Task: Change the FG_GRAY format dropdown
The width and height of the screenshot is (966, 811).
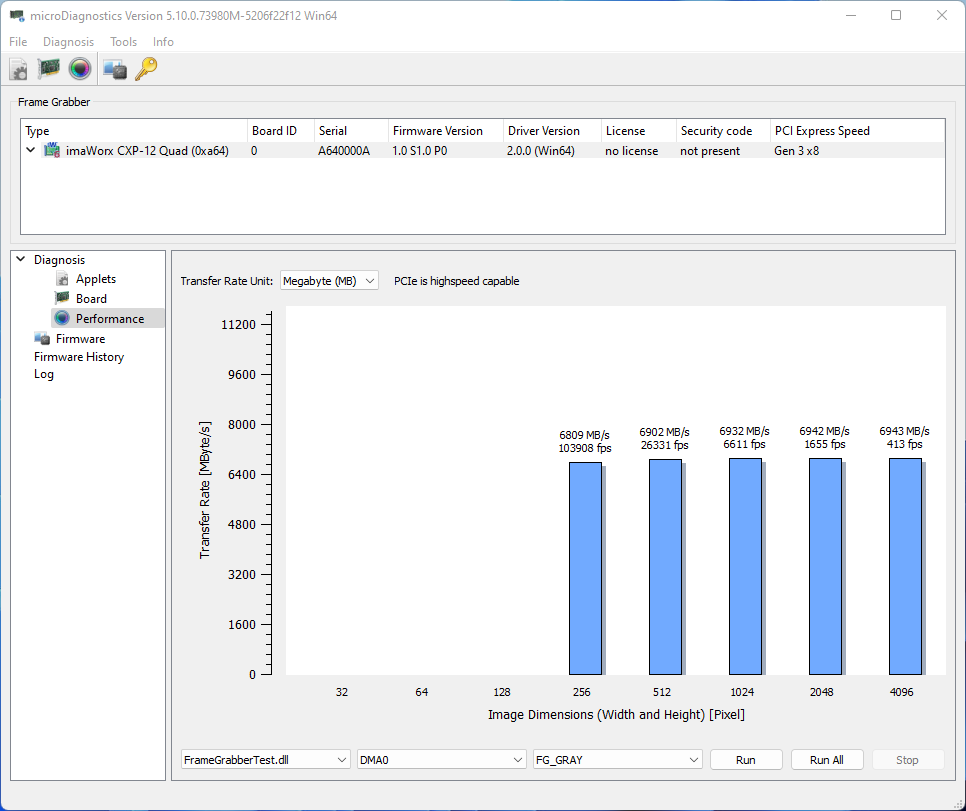Action: tap(617, 760)
